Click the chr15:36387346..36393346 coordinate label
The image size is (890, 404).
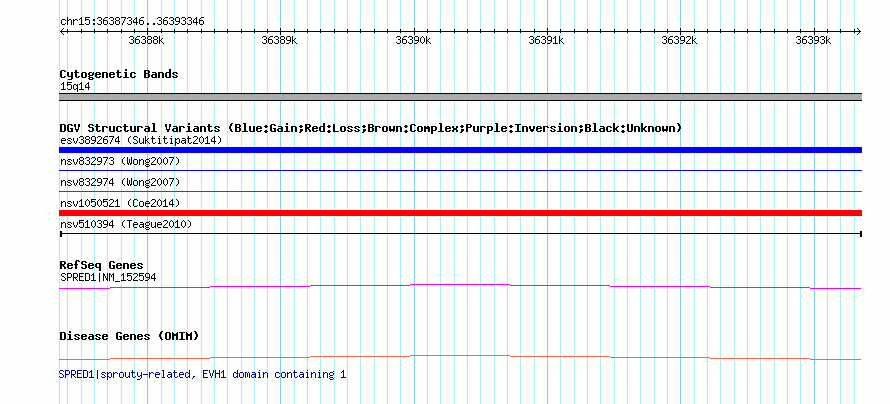click(x=132, y=22)
